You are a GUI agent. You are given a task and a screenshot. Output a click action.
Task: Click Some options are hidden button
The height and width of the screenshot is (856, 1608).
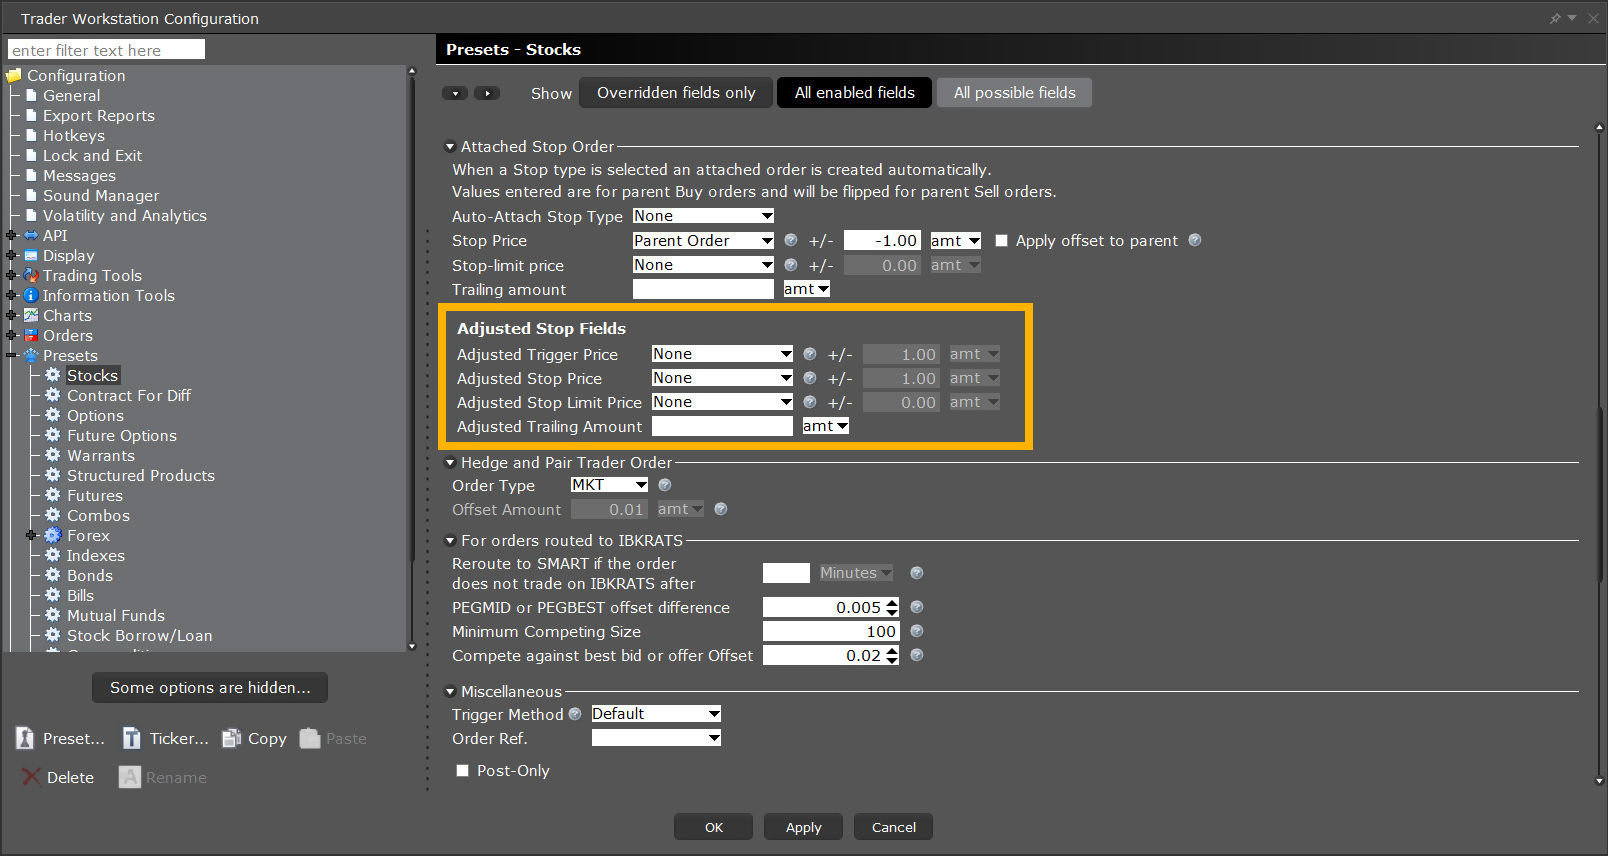[210, 688]
